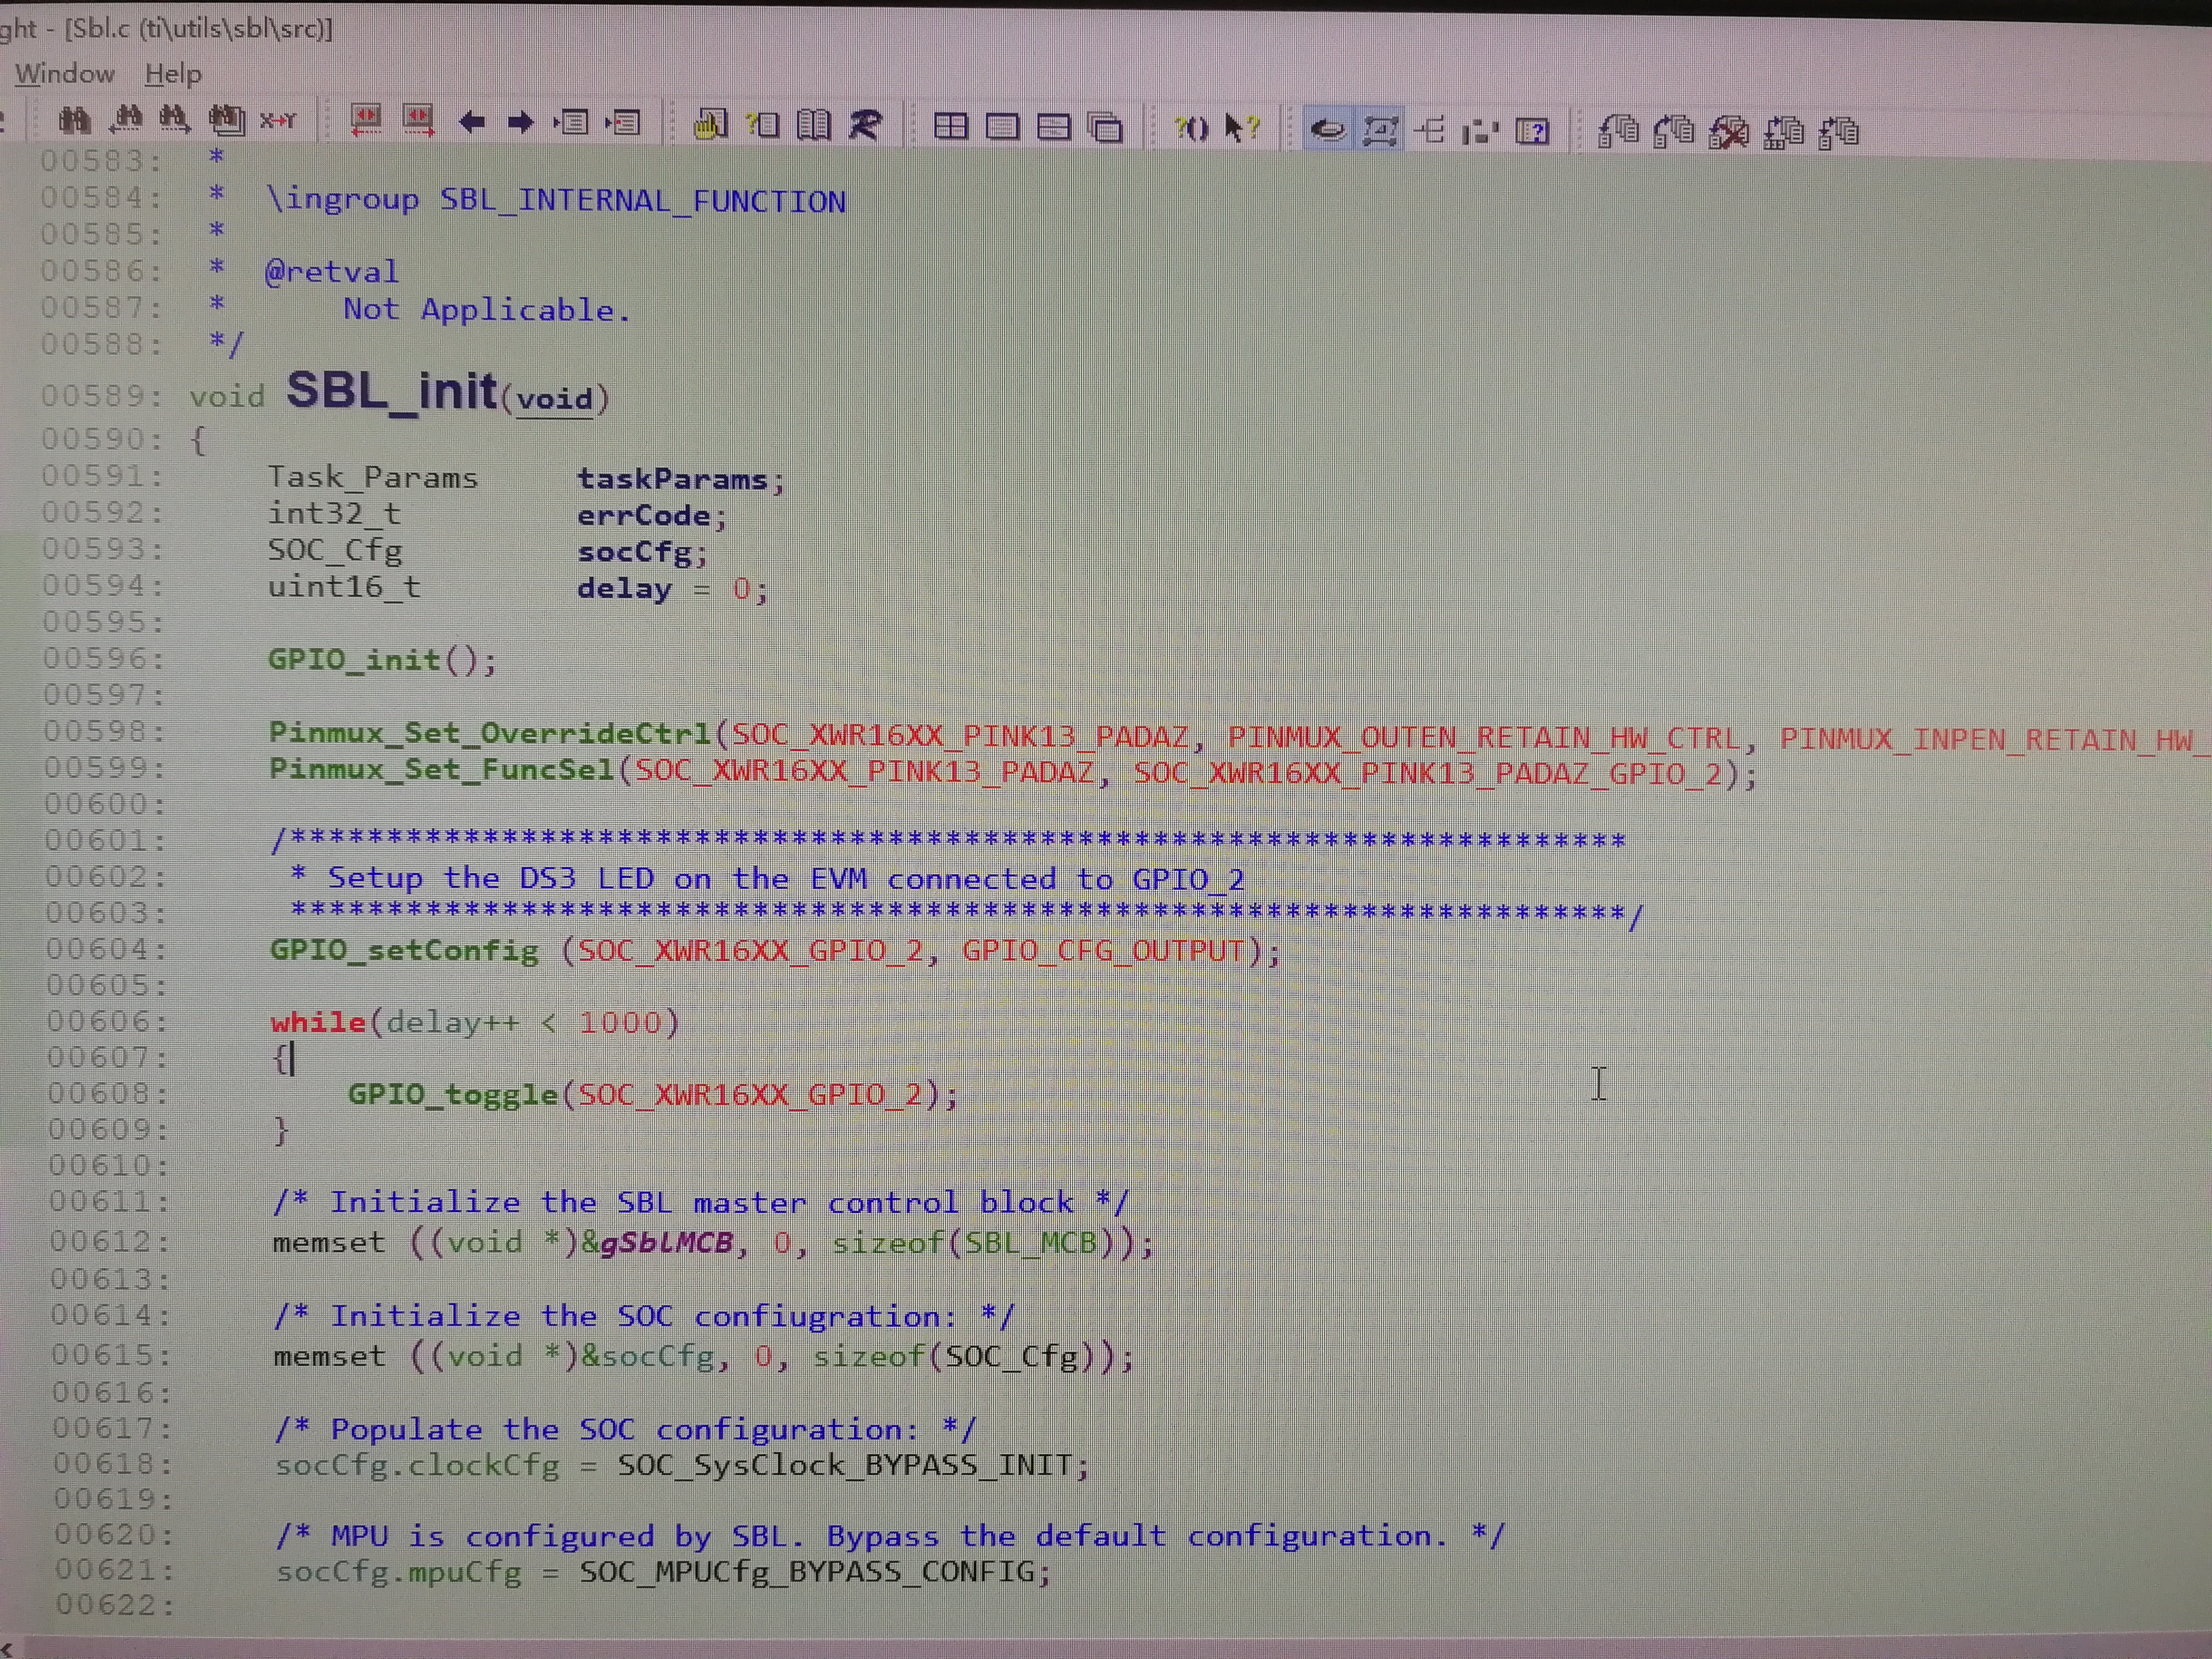Click socCfg variable declaration on line 593

click(635, 552)
